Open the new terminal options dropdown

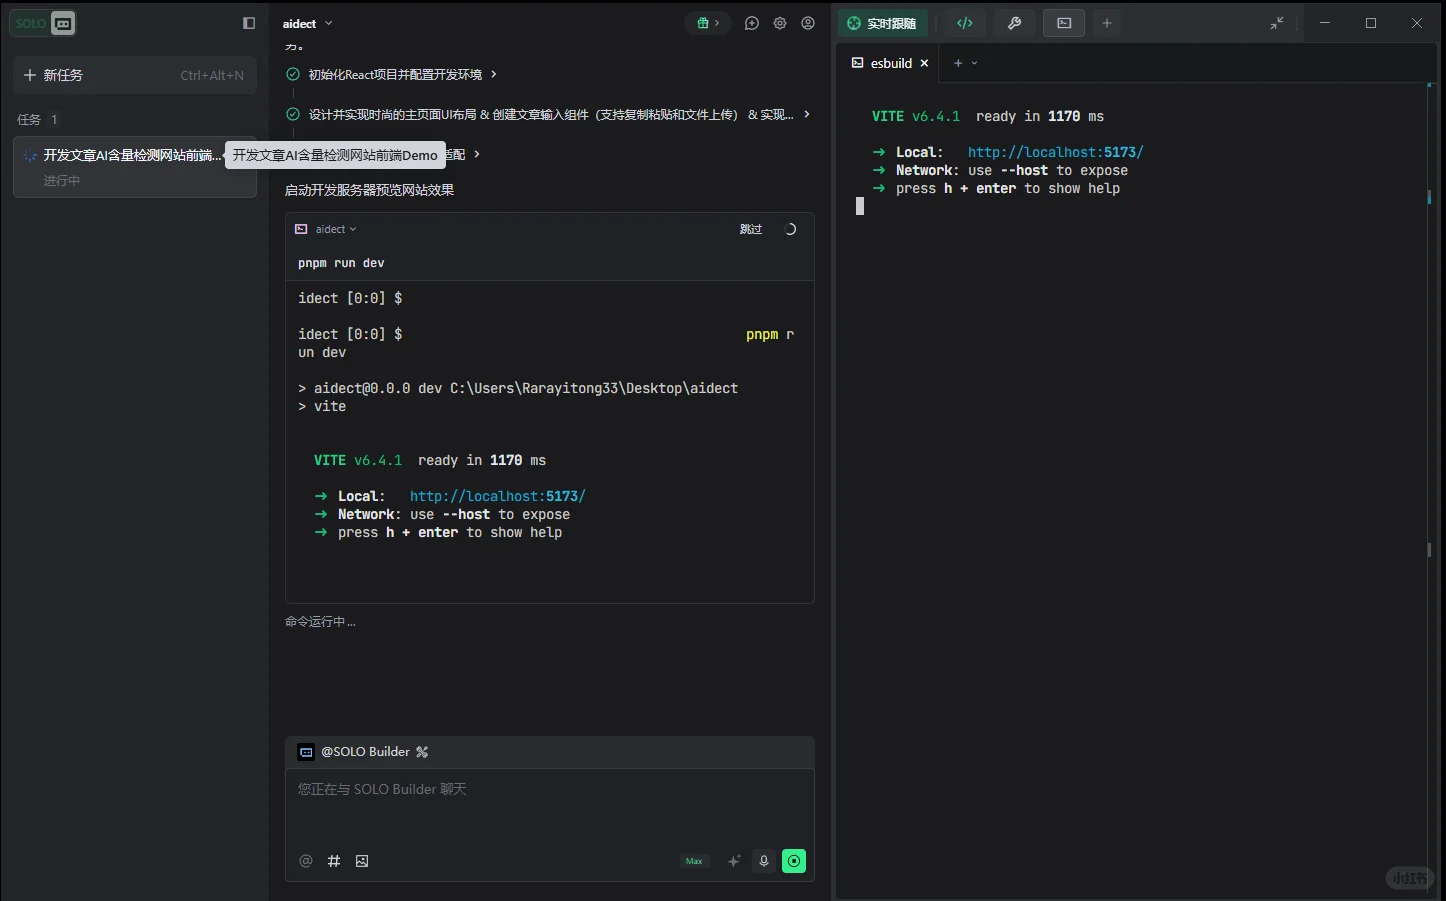(975, 63)
